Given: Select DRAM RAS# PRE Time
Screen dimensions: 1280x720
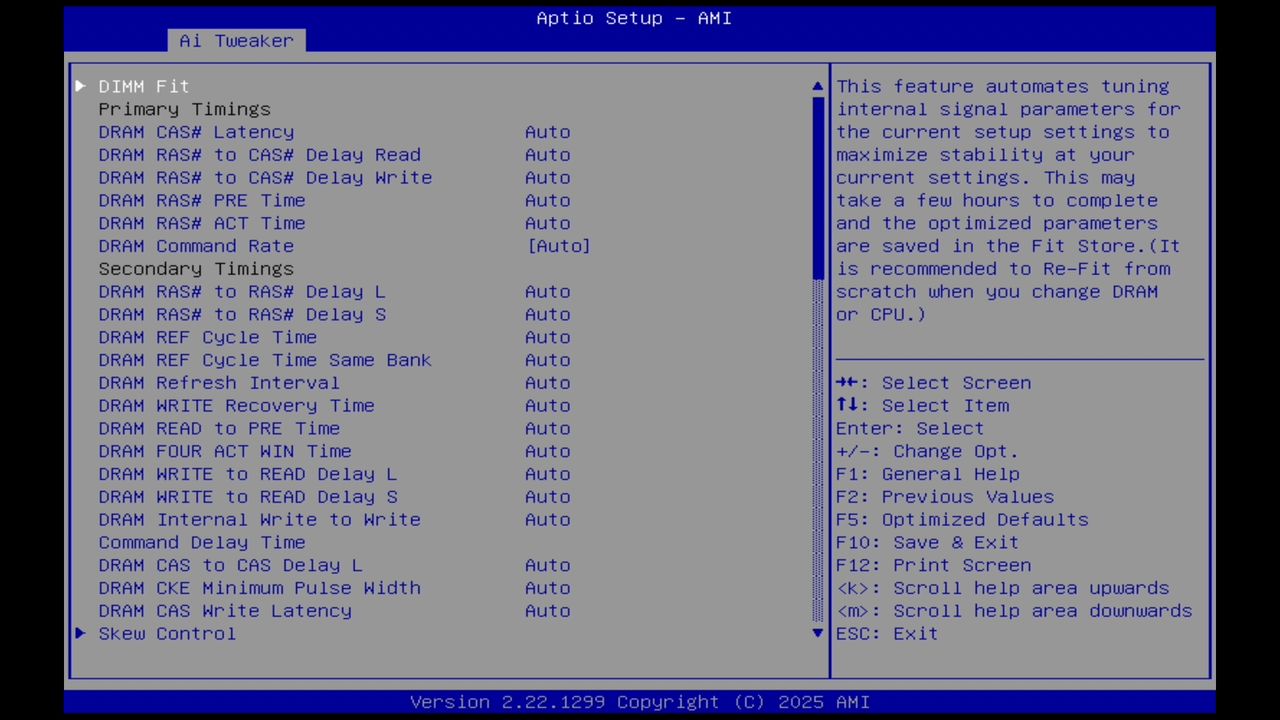Looking at the screenshot, I should [300, 200].
